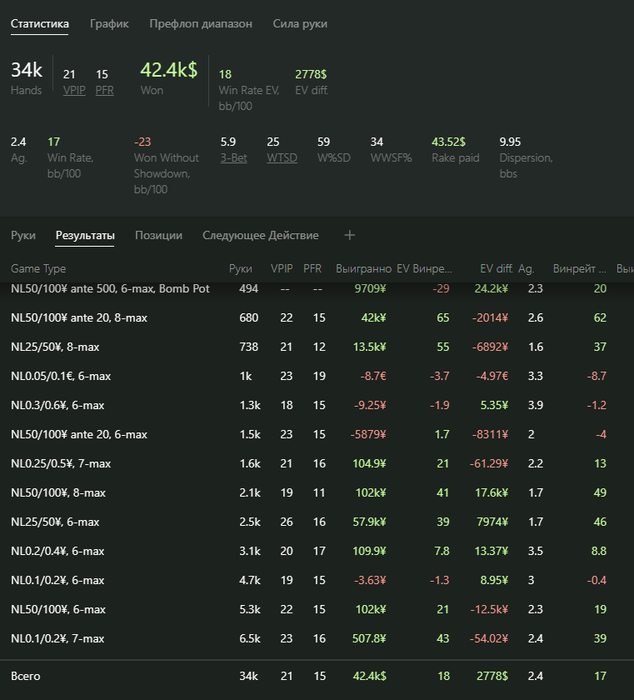Click the 59 W%SD stat
The width and height of the screenshot is (634, 700).
pos(324,142)
